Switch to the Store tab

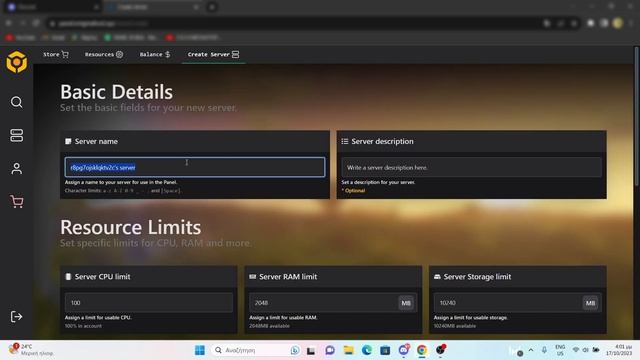[x=56, y=54]
